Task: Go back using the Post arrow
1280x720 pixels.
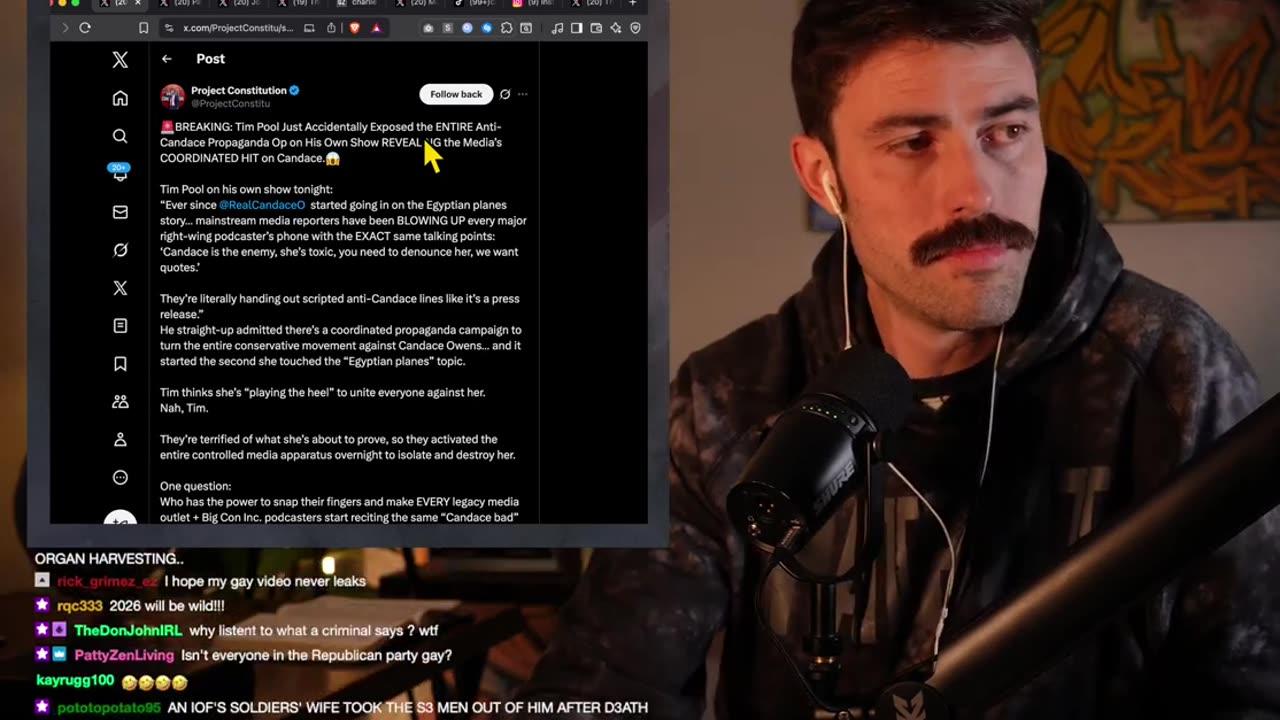Action: (167, 59)
